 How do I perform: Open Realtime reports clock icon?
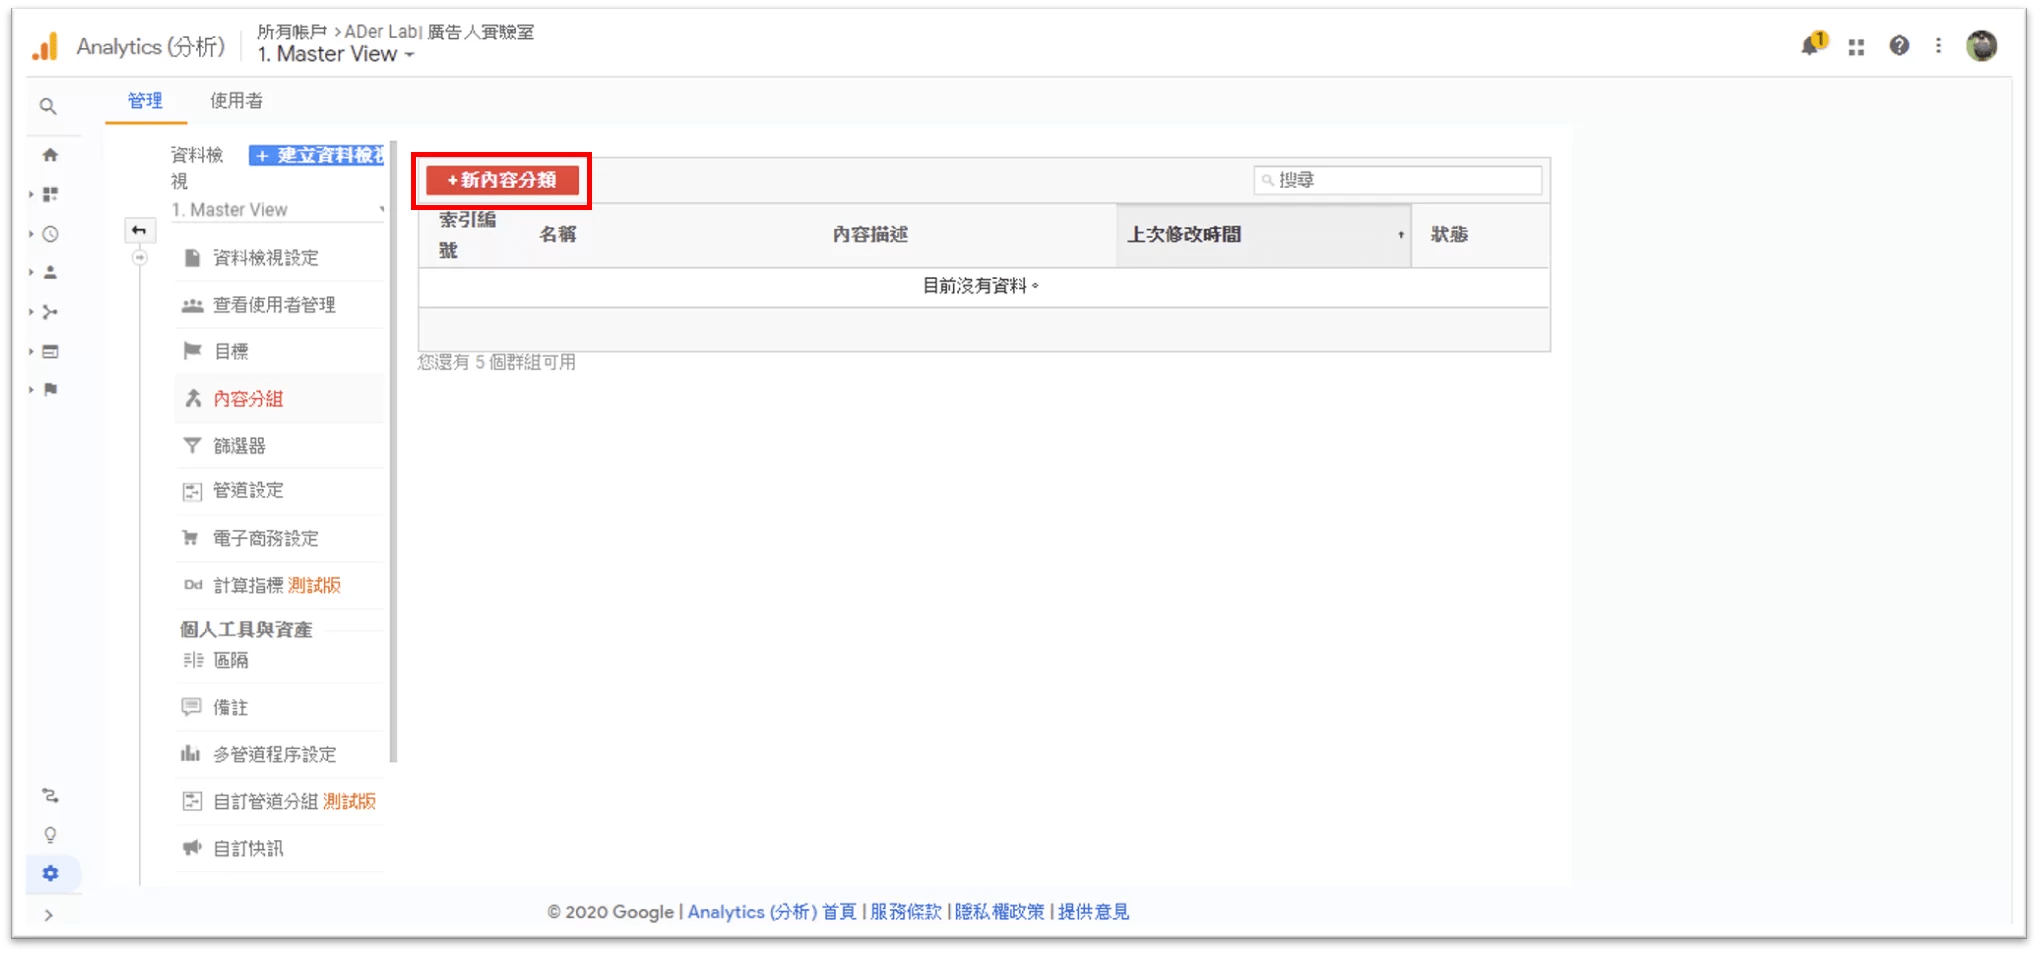[x=50, y=234]
